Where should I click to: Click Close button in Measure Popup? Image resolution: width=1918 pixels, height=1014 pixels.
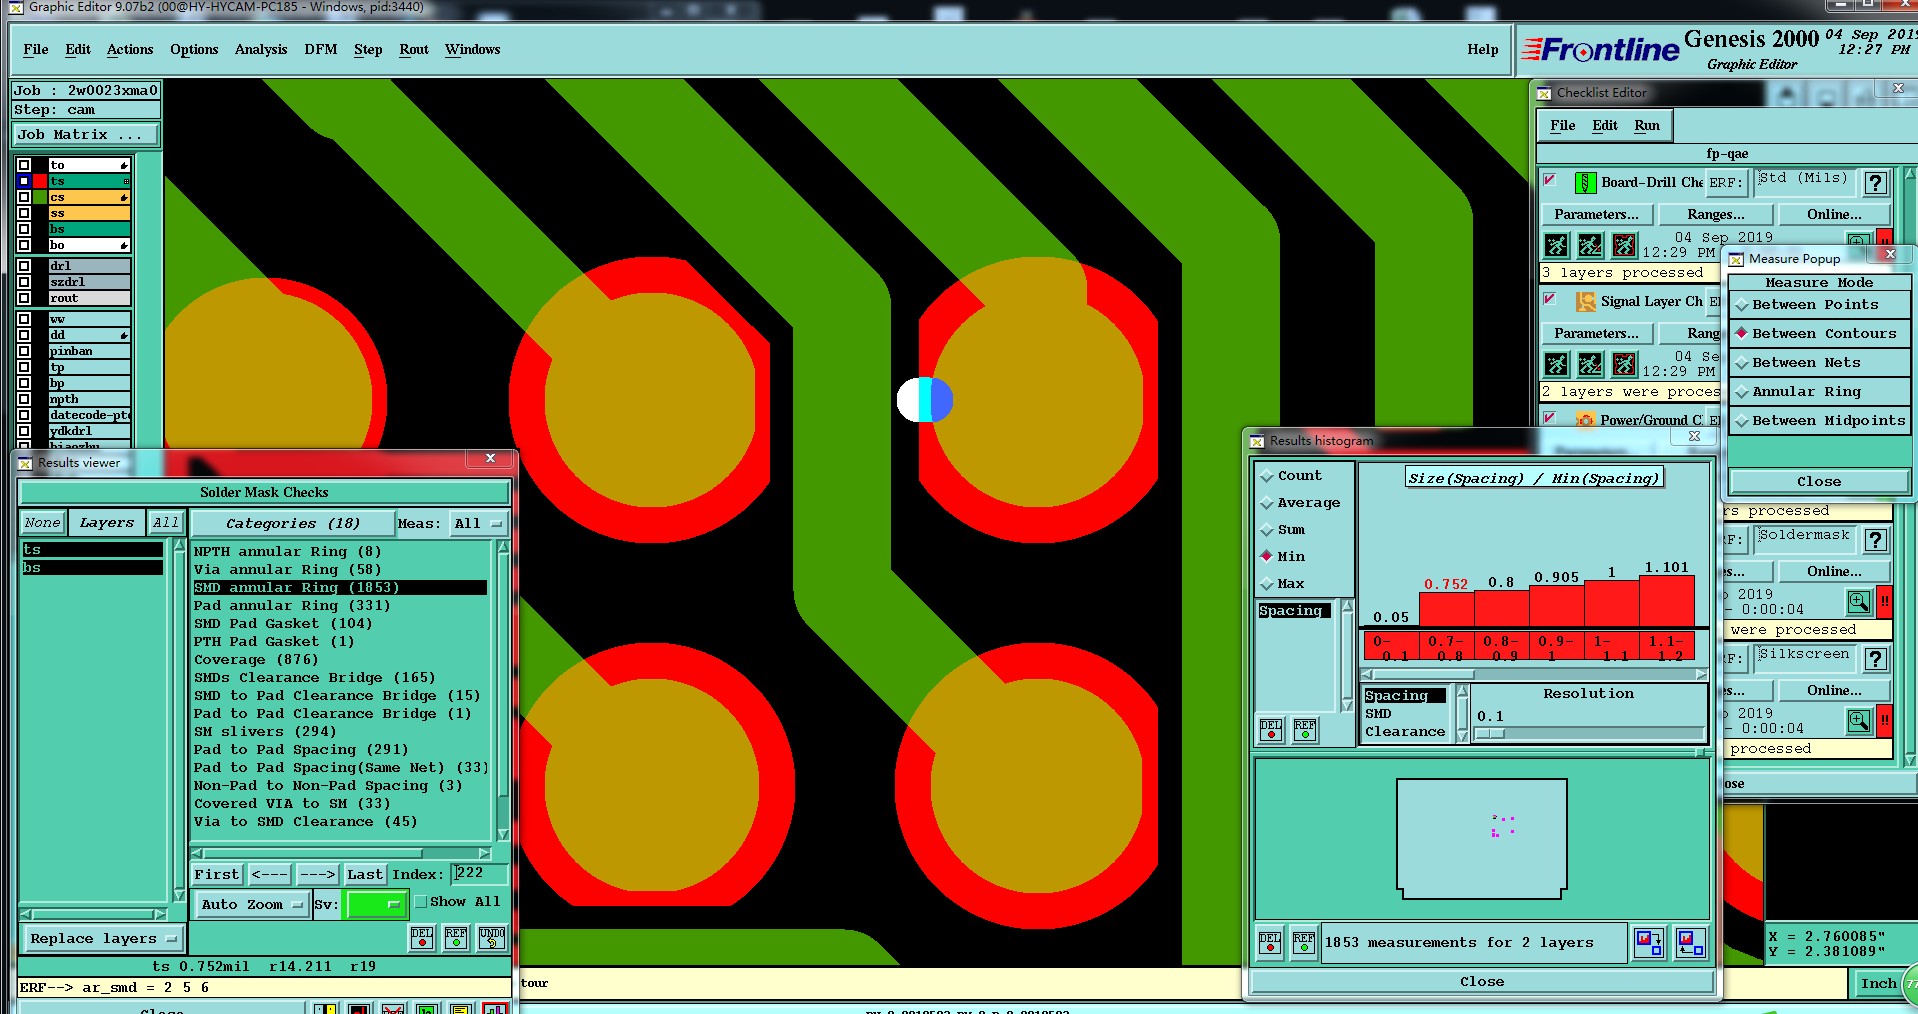1819,482
